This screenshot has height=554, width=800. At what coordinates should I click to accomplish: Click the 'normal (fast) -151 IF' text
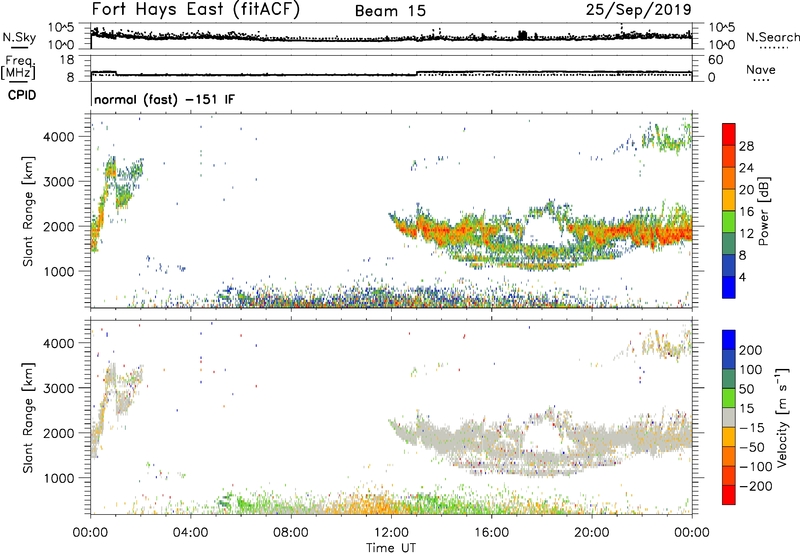(164, 99)
